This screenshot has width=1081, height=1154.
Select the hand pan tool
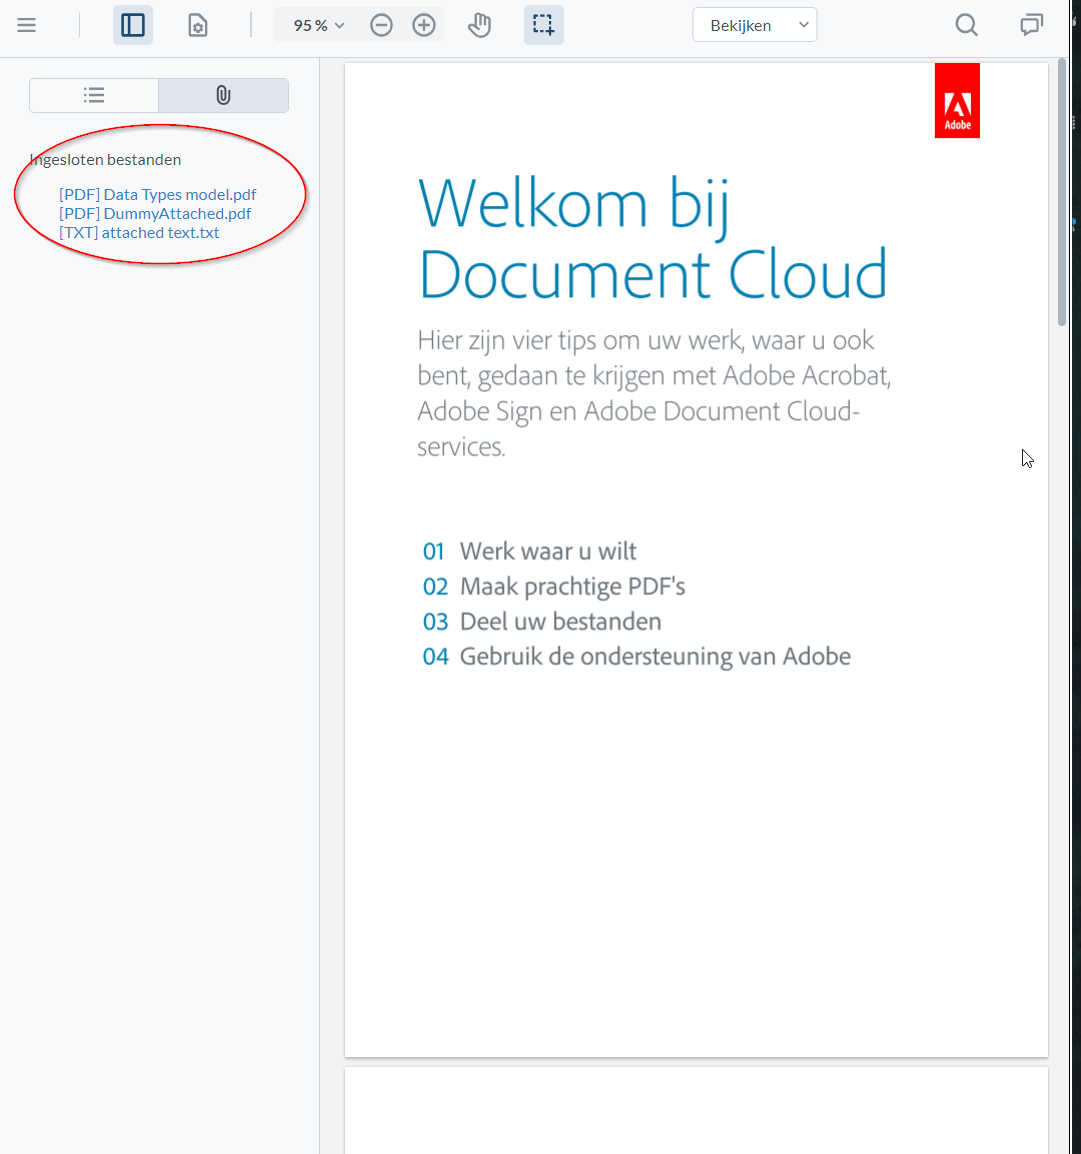(480, 26)
